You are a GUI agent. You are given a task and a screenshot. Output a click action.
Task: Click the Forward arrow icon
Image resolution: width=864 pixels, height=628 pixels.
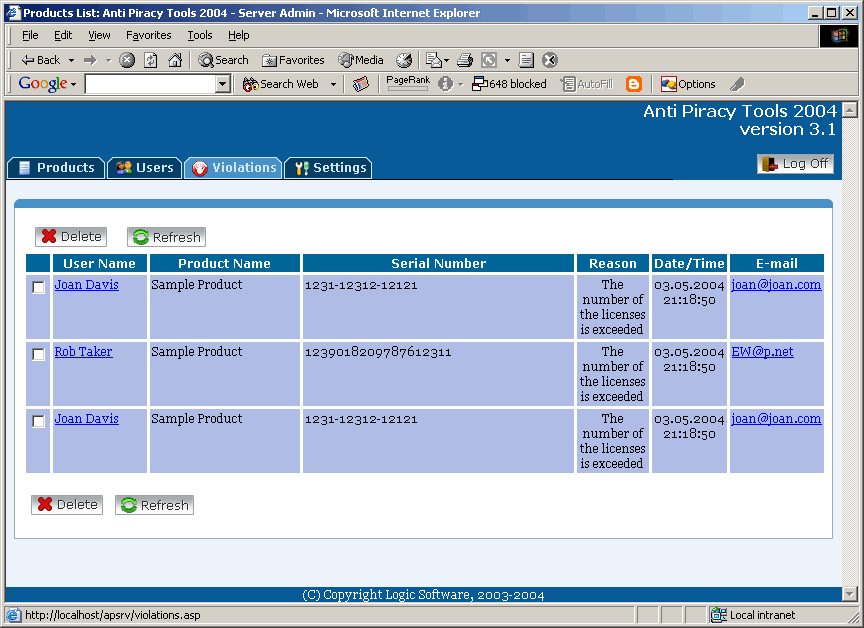point(90,60)
